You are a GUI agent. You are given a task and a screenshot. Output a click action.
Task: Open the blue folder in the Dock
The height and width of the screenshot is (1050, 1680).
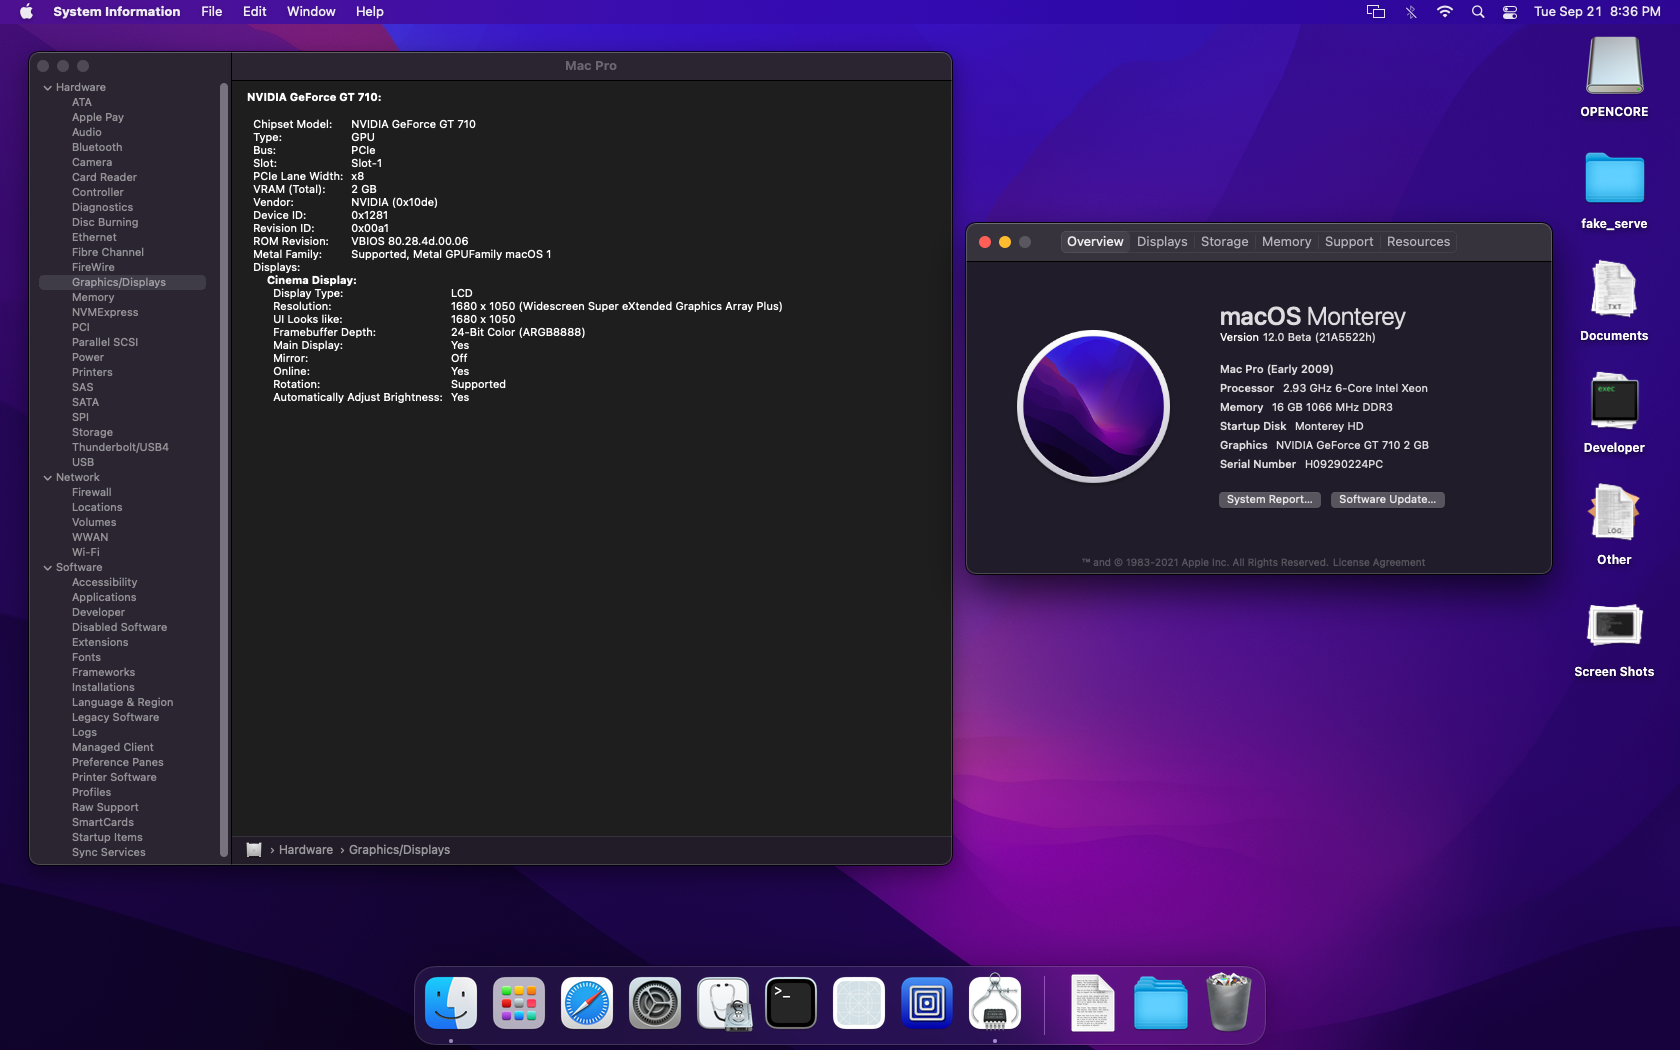1161,1003
